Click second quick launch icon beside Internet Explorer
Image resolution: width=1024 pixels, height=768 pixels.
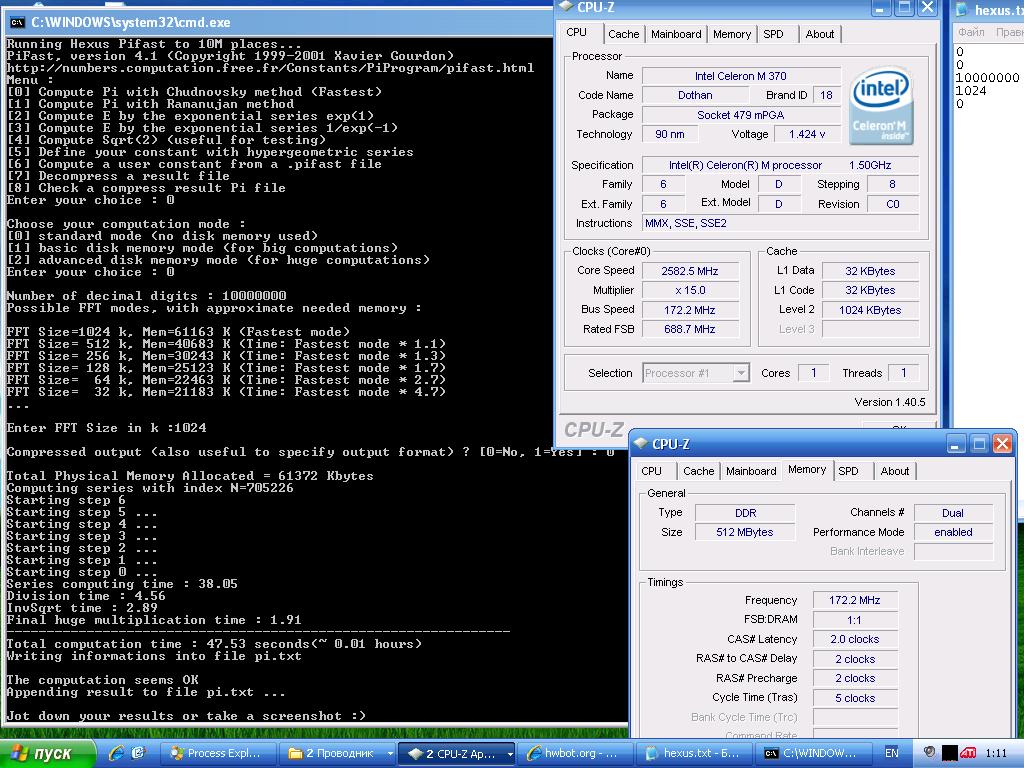coord(138,753)
